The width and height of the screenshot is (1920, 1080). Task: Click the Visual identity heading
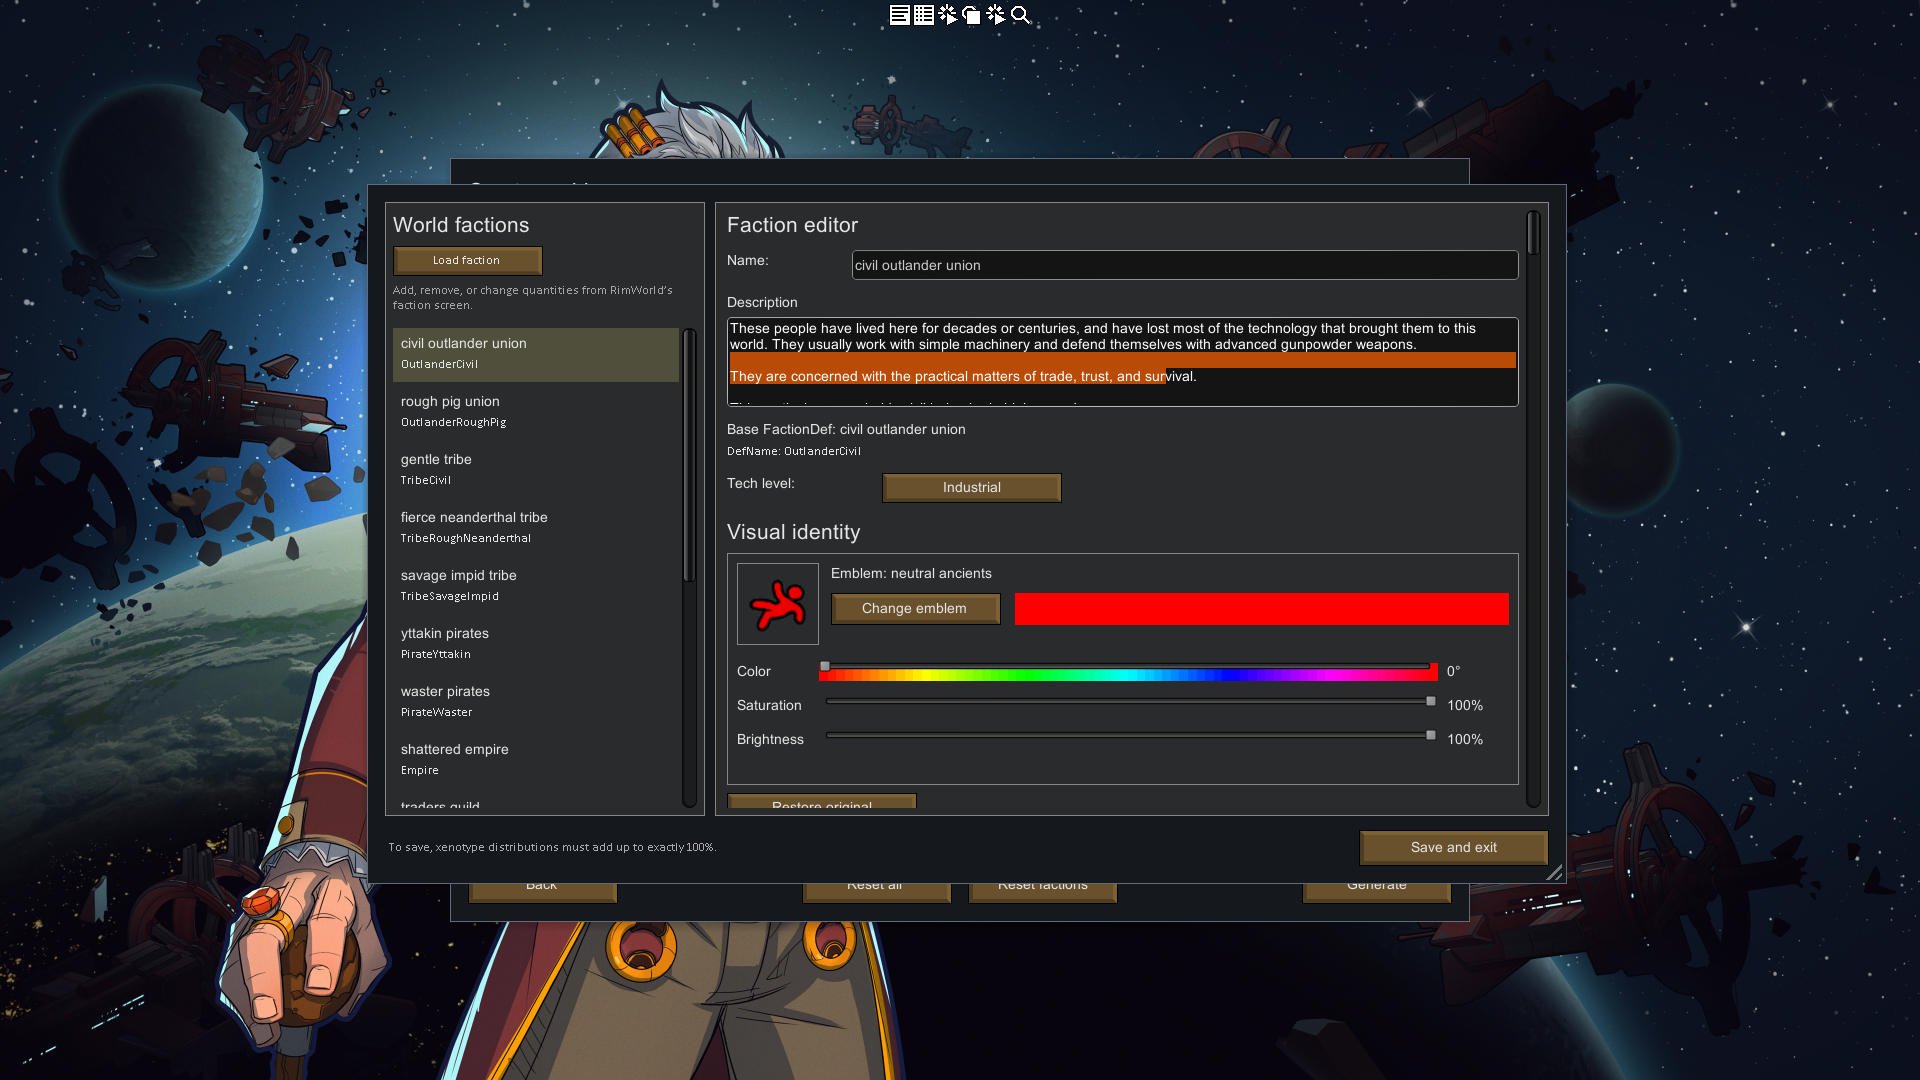click(793, 533)
